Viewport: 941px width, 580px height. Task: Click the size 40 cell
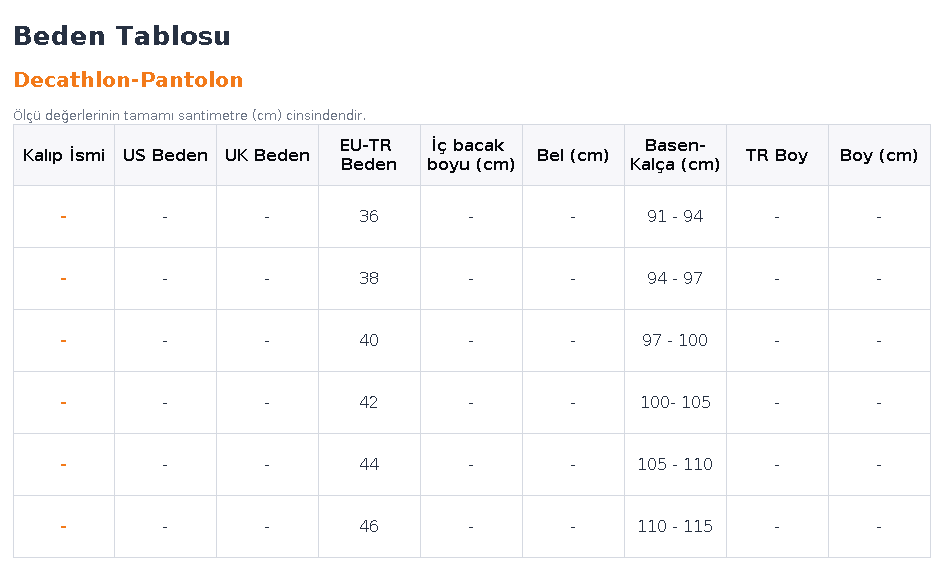369,340
